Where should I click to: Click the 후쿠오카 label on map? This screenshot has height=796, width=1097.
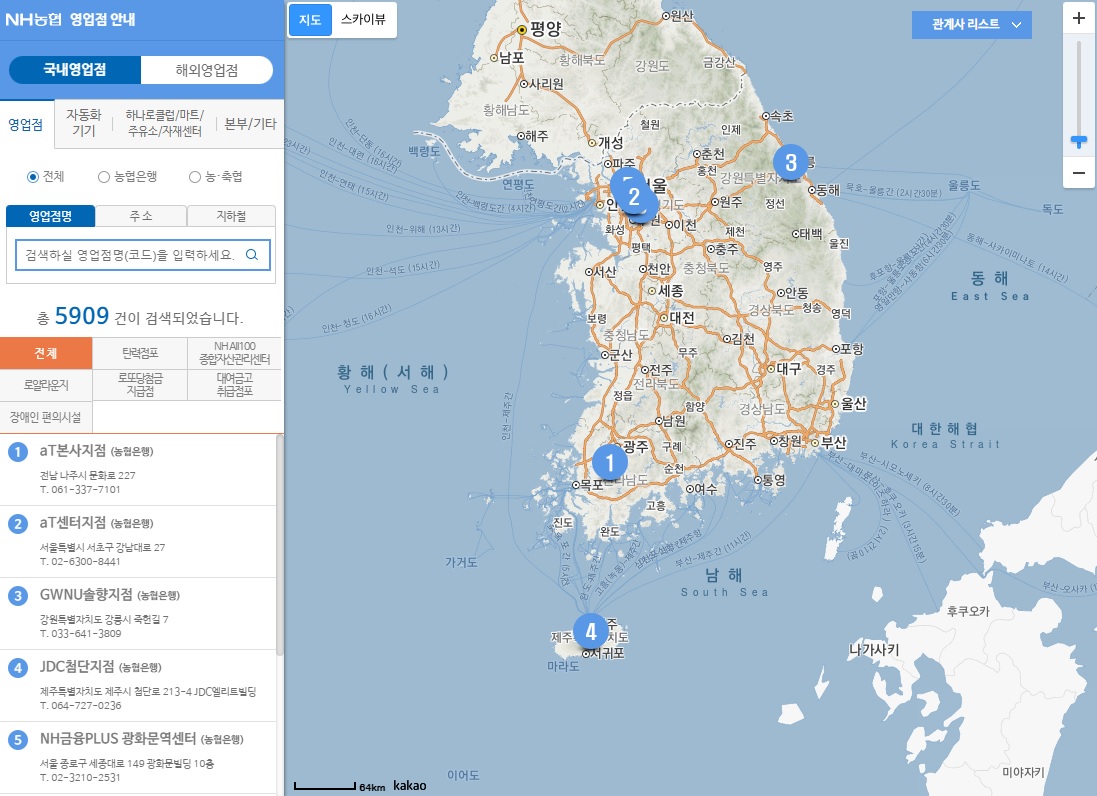point(968,611)
